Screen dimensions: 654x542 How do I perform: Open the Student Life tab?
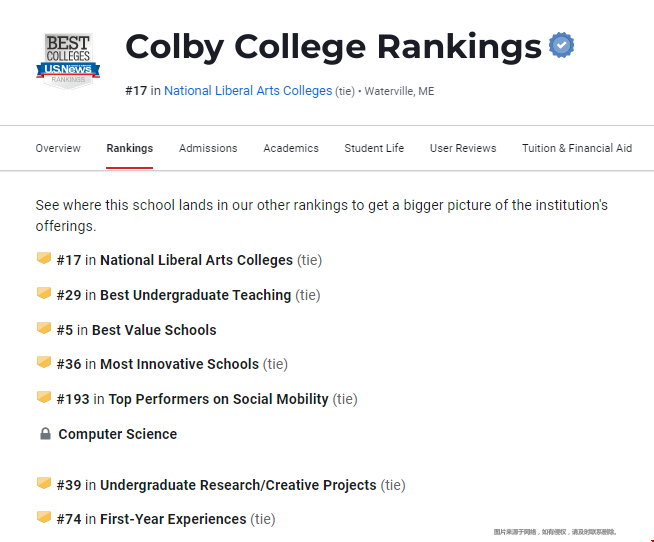point(374,148)
